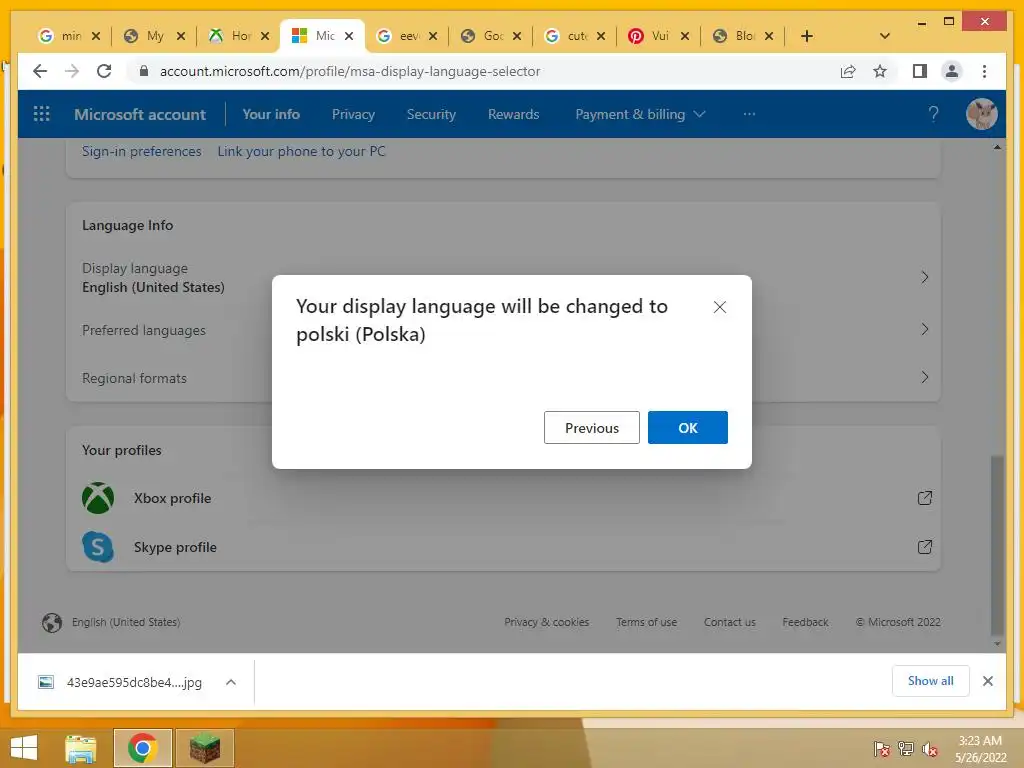Viewport: 1024px width, 768px height.
Task: Switch to the Xbox 'Hor' tab
Action: click(238, 36)
